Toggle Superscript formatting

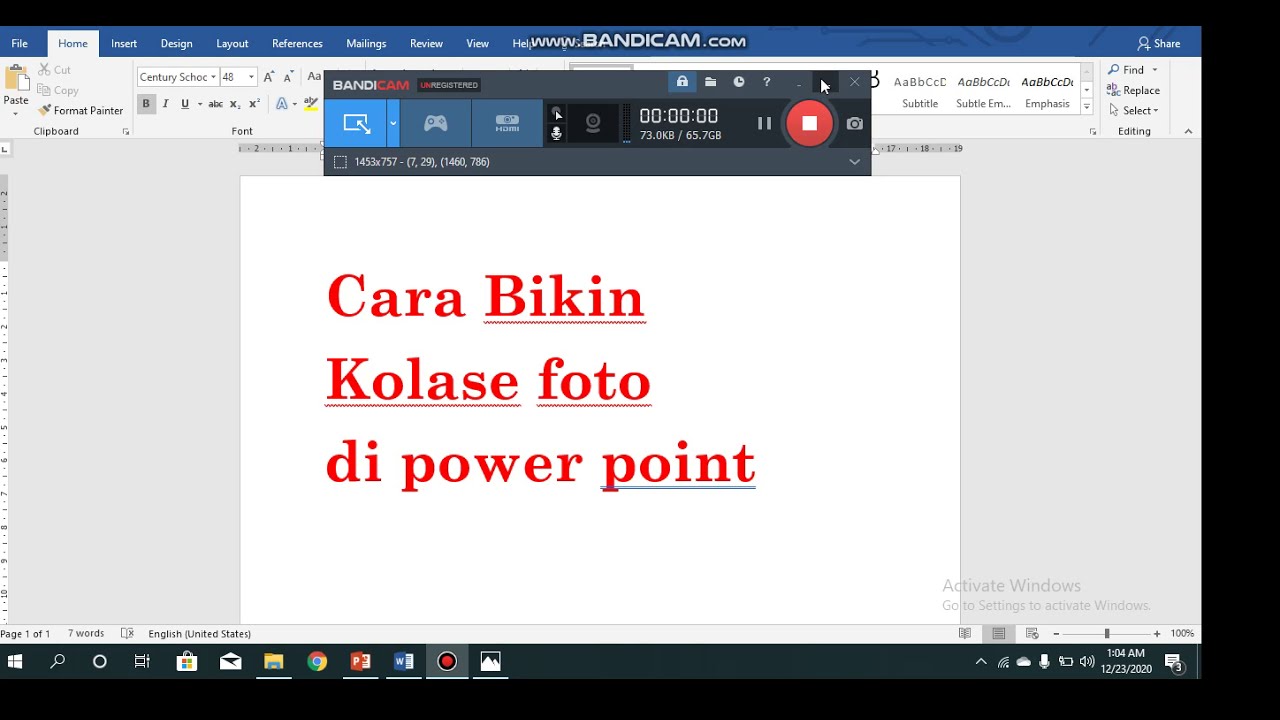click(254, 104)
